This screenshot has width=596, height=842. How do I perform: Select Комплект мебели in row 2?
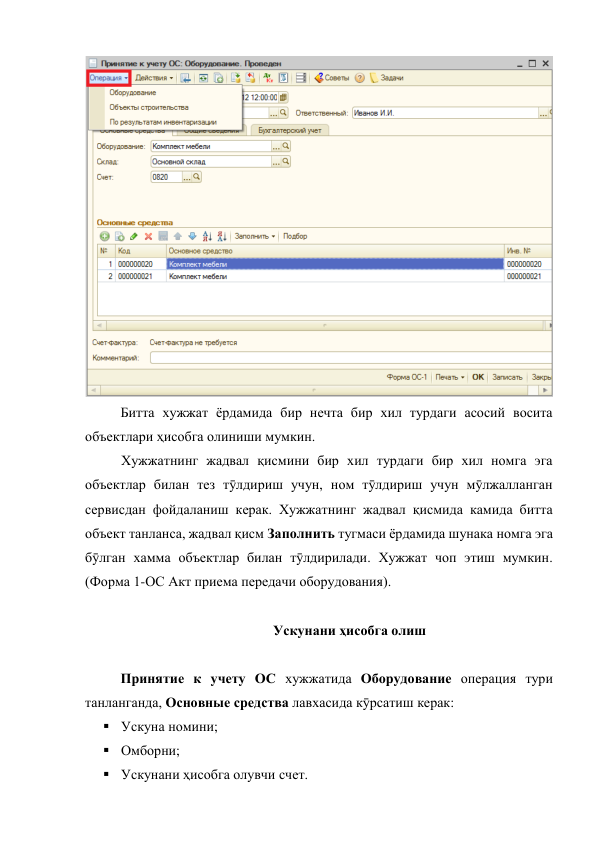click(335, 277)
